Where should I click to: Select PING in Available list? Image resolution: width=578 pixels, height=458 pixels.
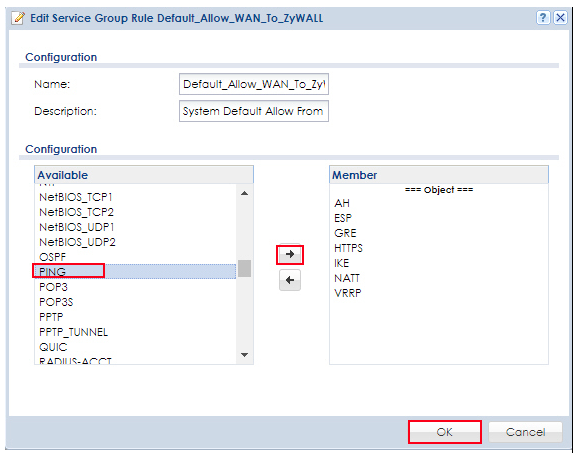click(x=135, y=272)
